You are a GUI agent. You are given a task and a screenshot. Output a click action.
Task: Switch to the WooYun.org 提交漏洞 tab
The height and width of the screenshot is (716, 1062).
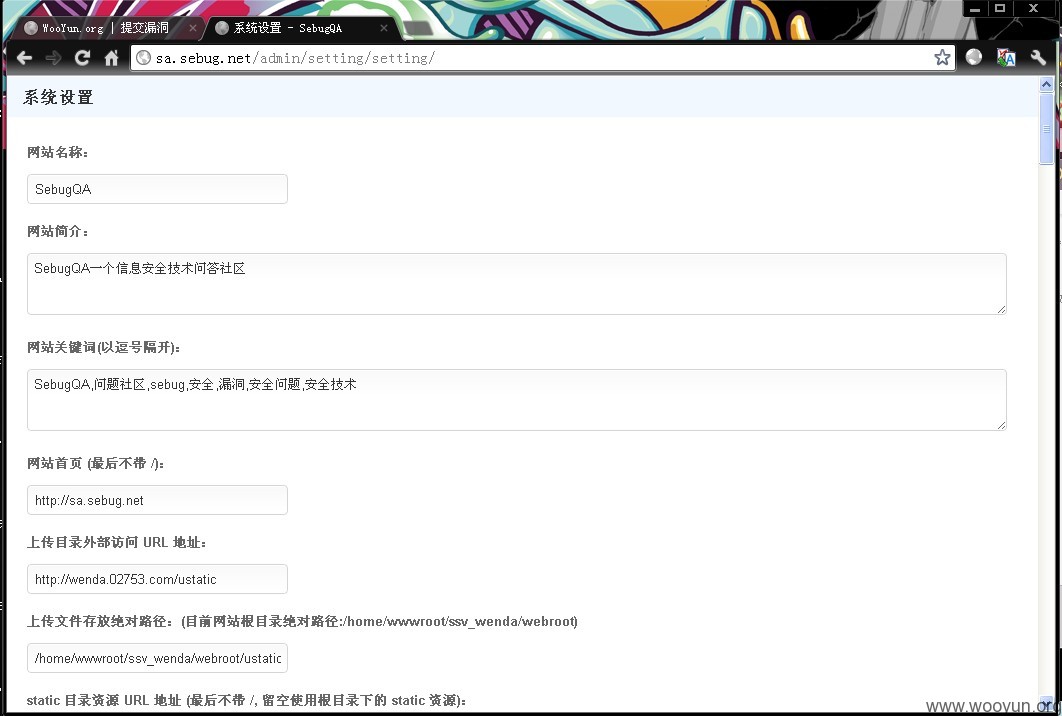coord(105,28)
